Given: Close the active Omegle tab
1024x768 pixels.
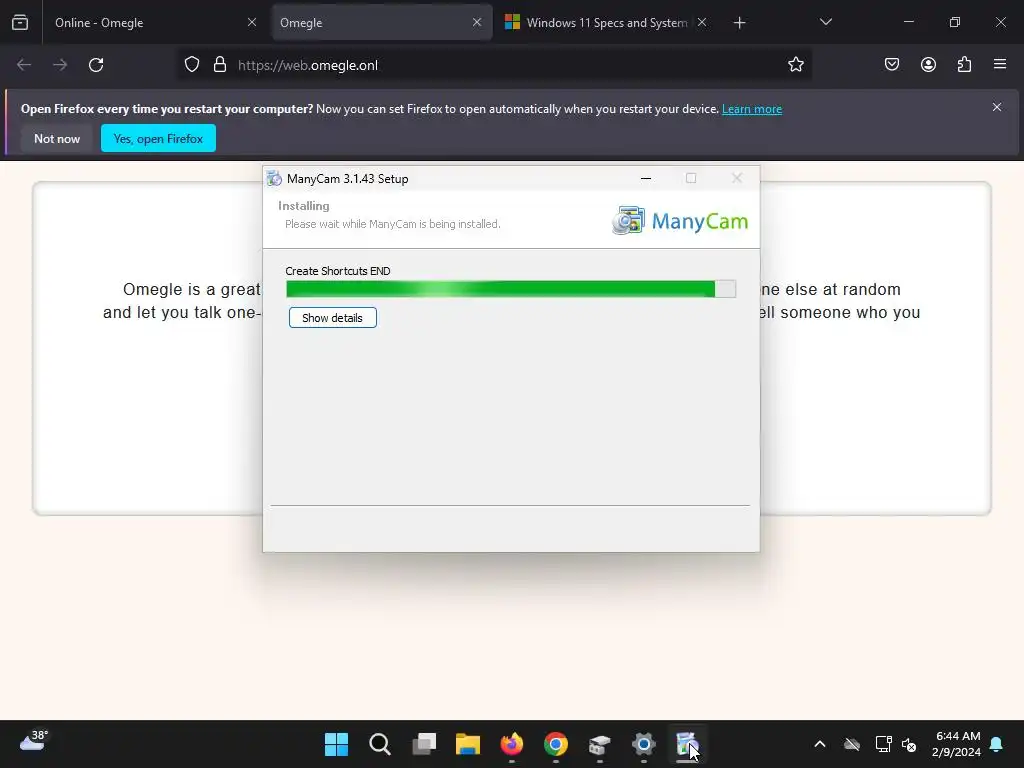Looking at the screenshot, I should pyautogui.click(x=477, y=22).
